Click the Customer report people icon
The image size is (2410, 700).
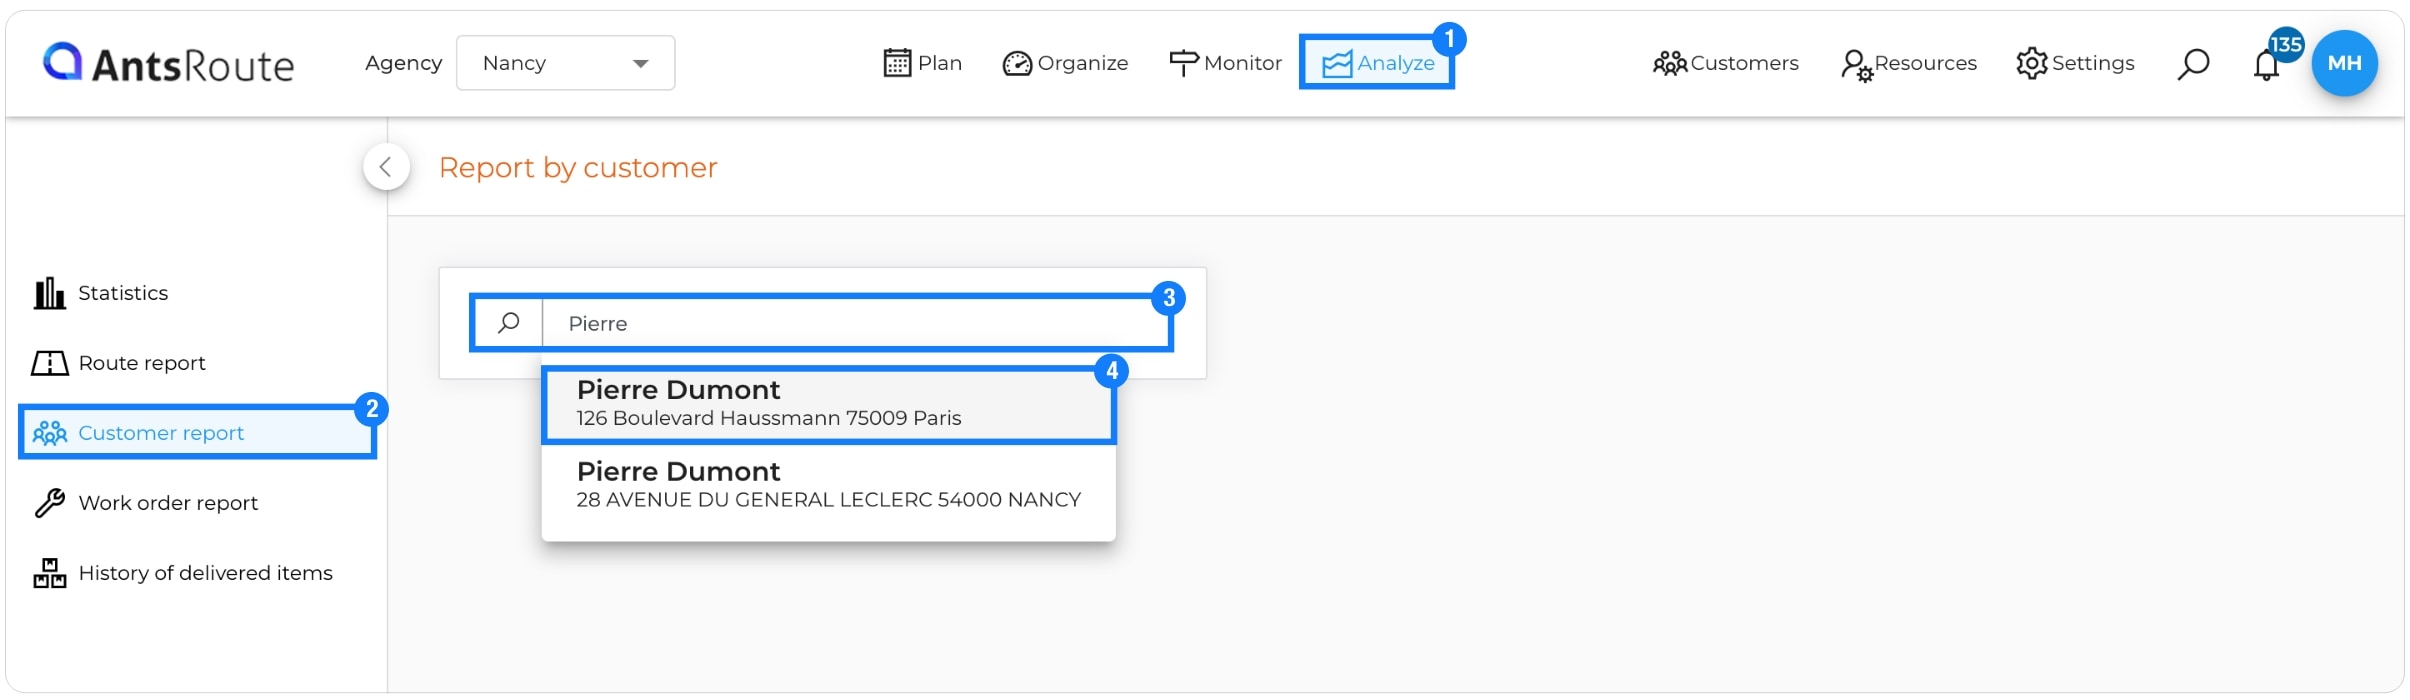tap(50, 433)
